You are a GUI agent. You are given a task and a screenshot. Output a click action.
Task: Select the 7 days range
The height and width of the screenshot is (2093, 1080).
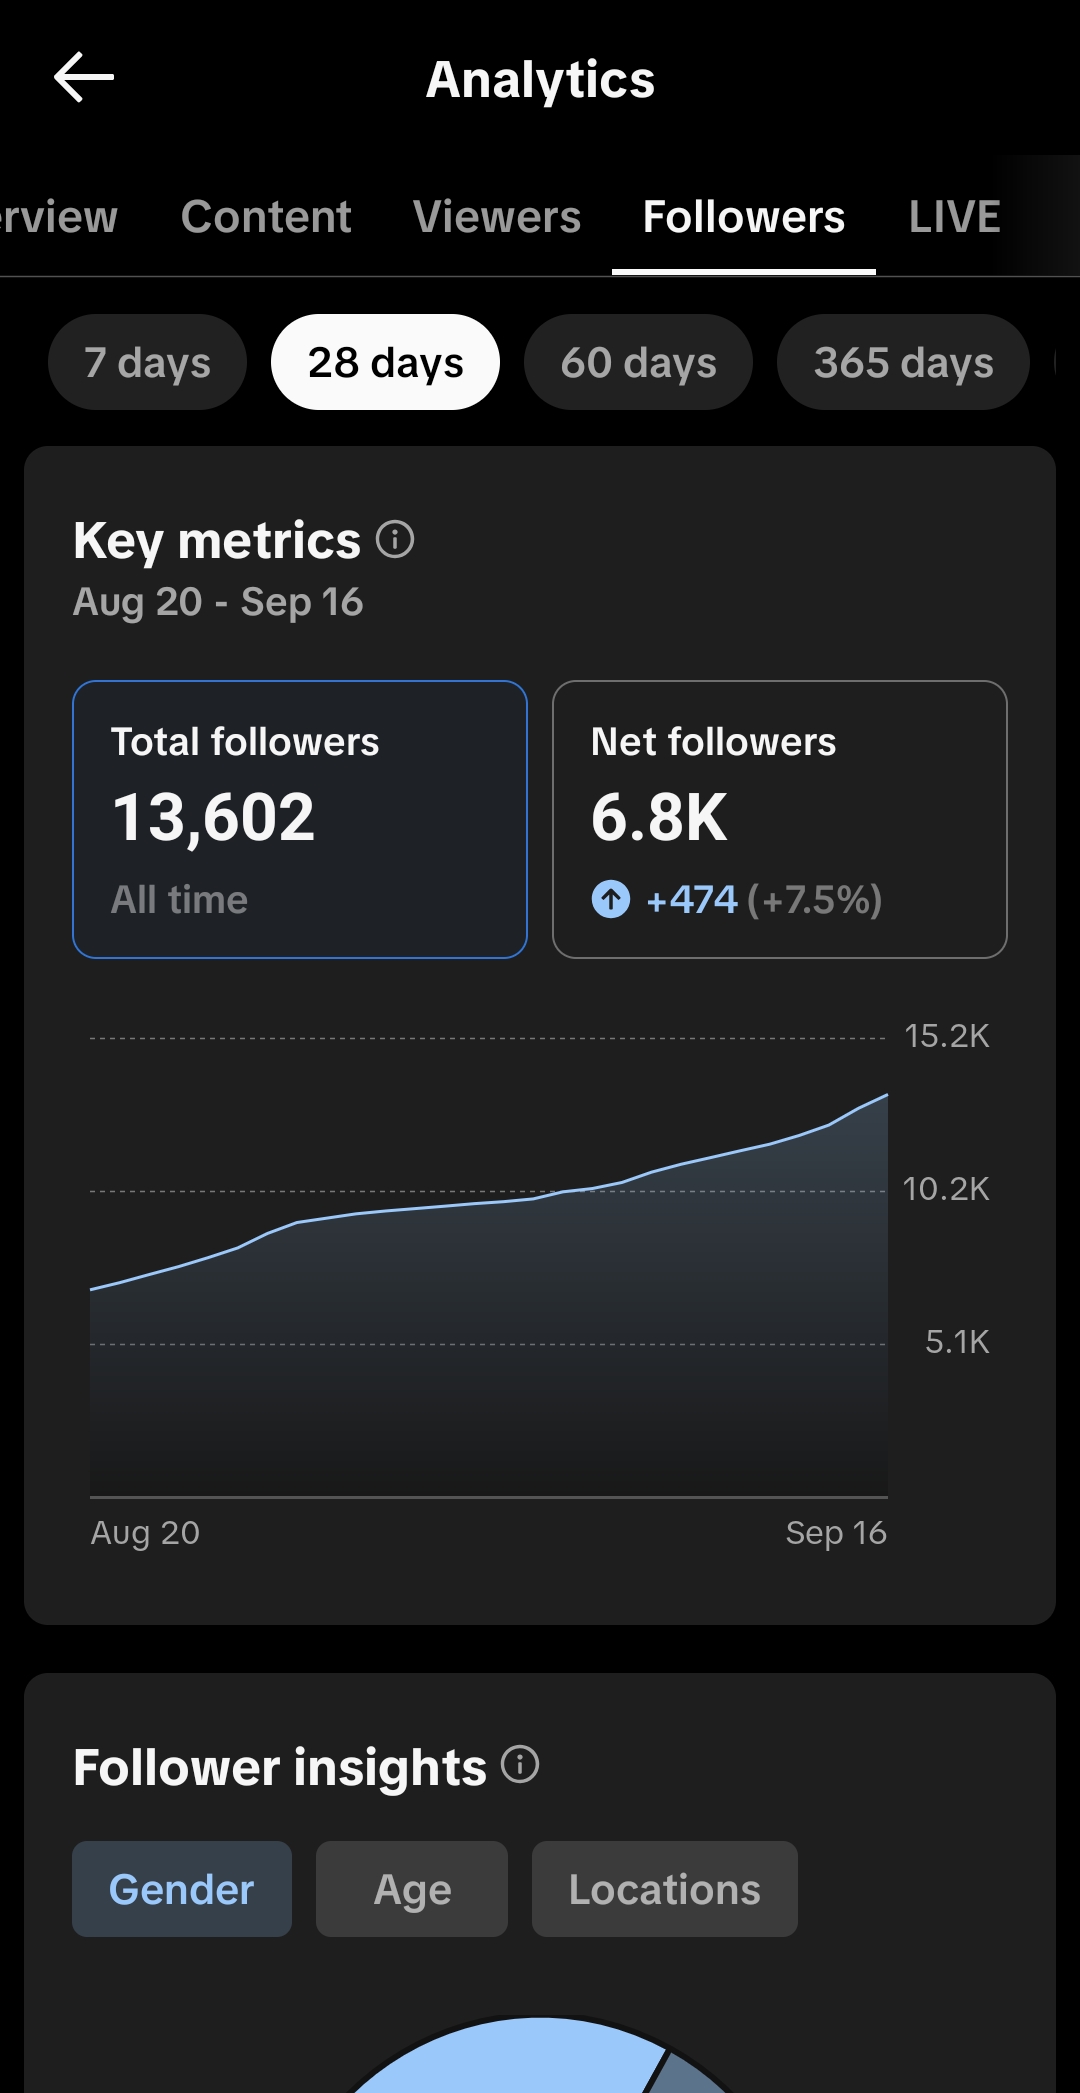147,362
